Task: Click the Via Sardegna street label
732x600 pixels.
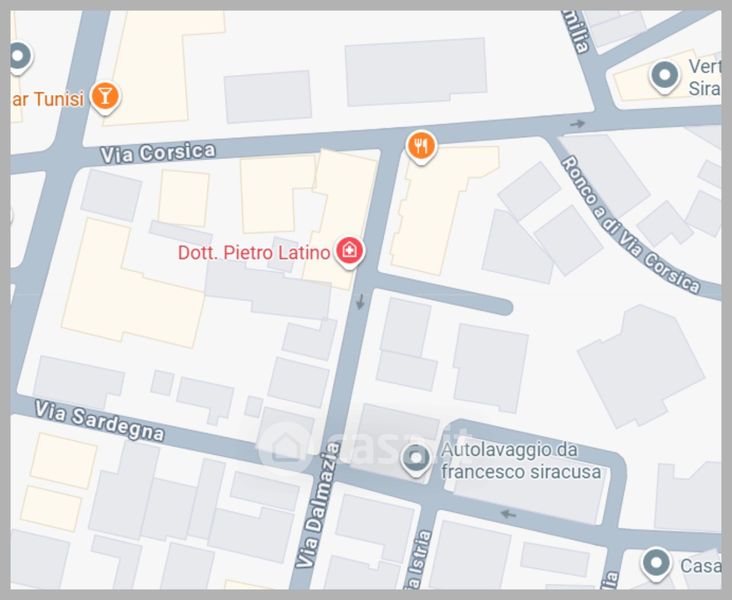Action: pos(99,422)
